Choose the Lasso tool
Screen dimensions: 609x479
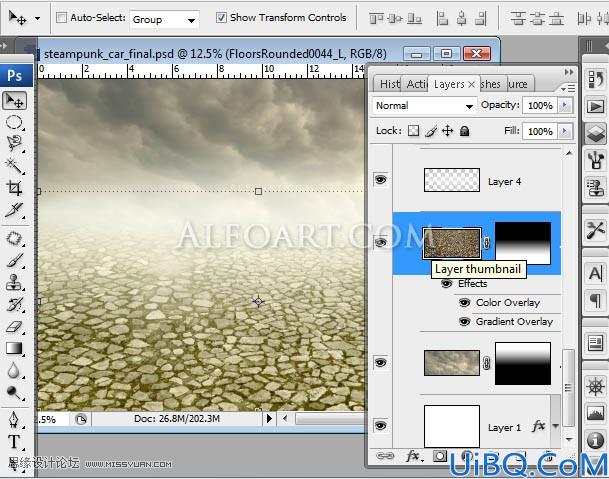[14, 143]
